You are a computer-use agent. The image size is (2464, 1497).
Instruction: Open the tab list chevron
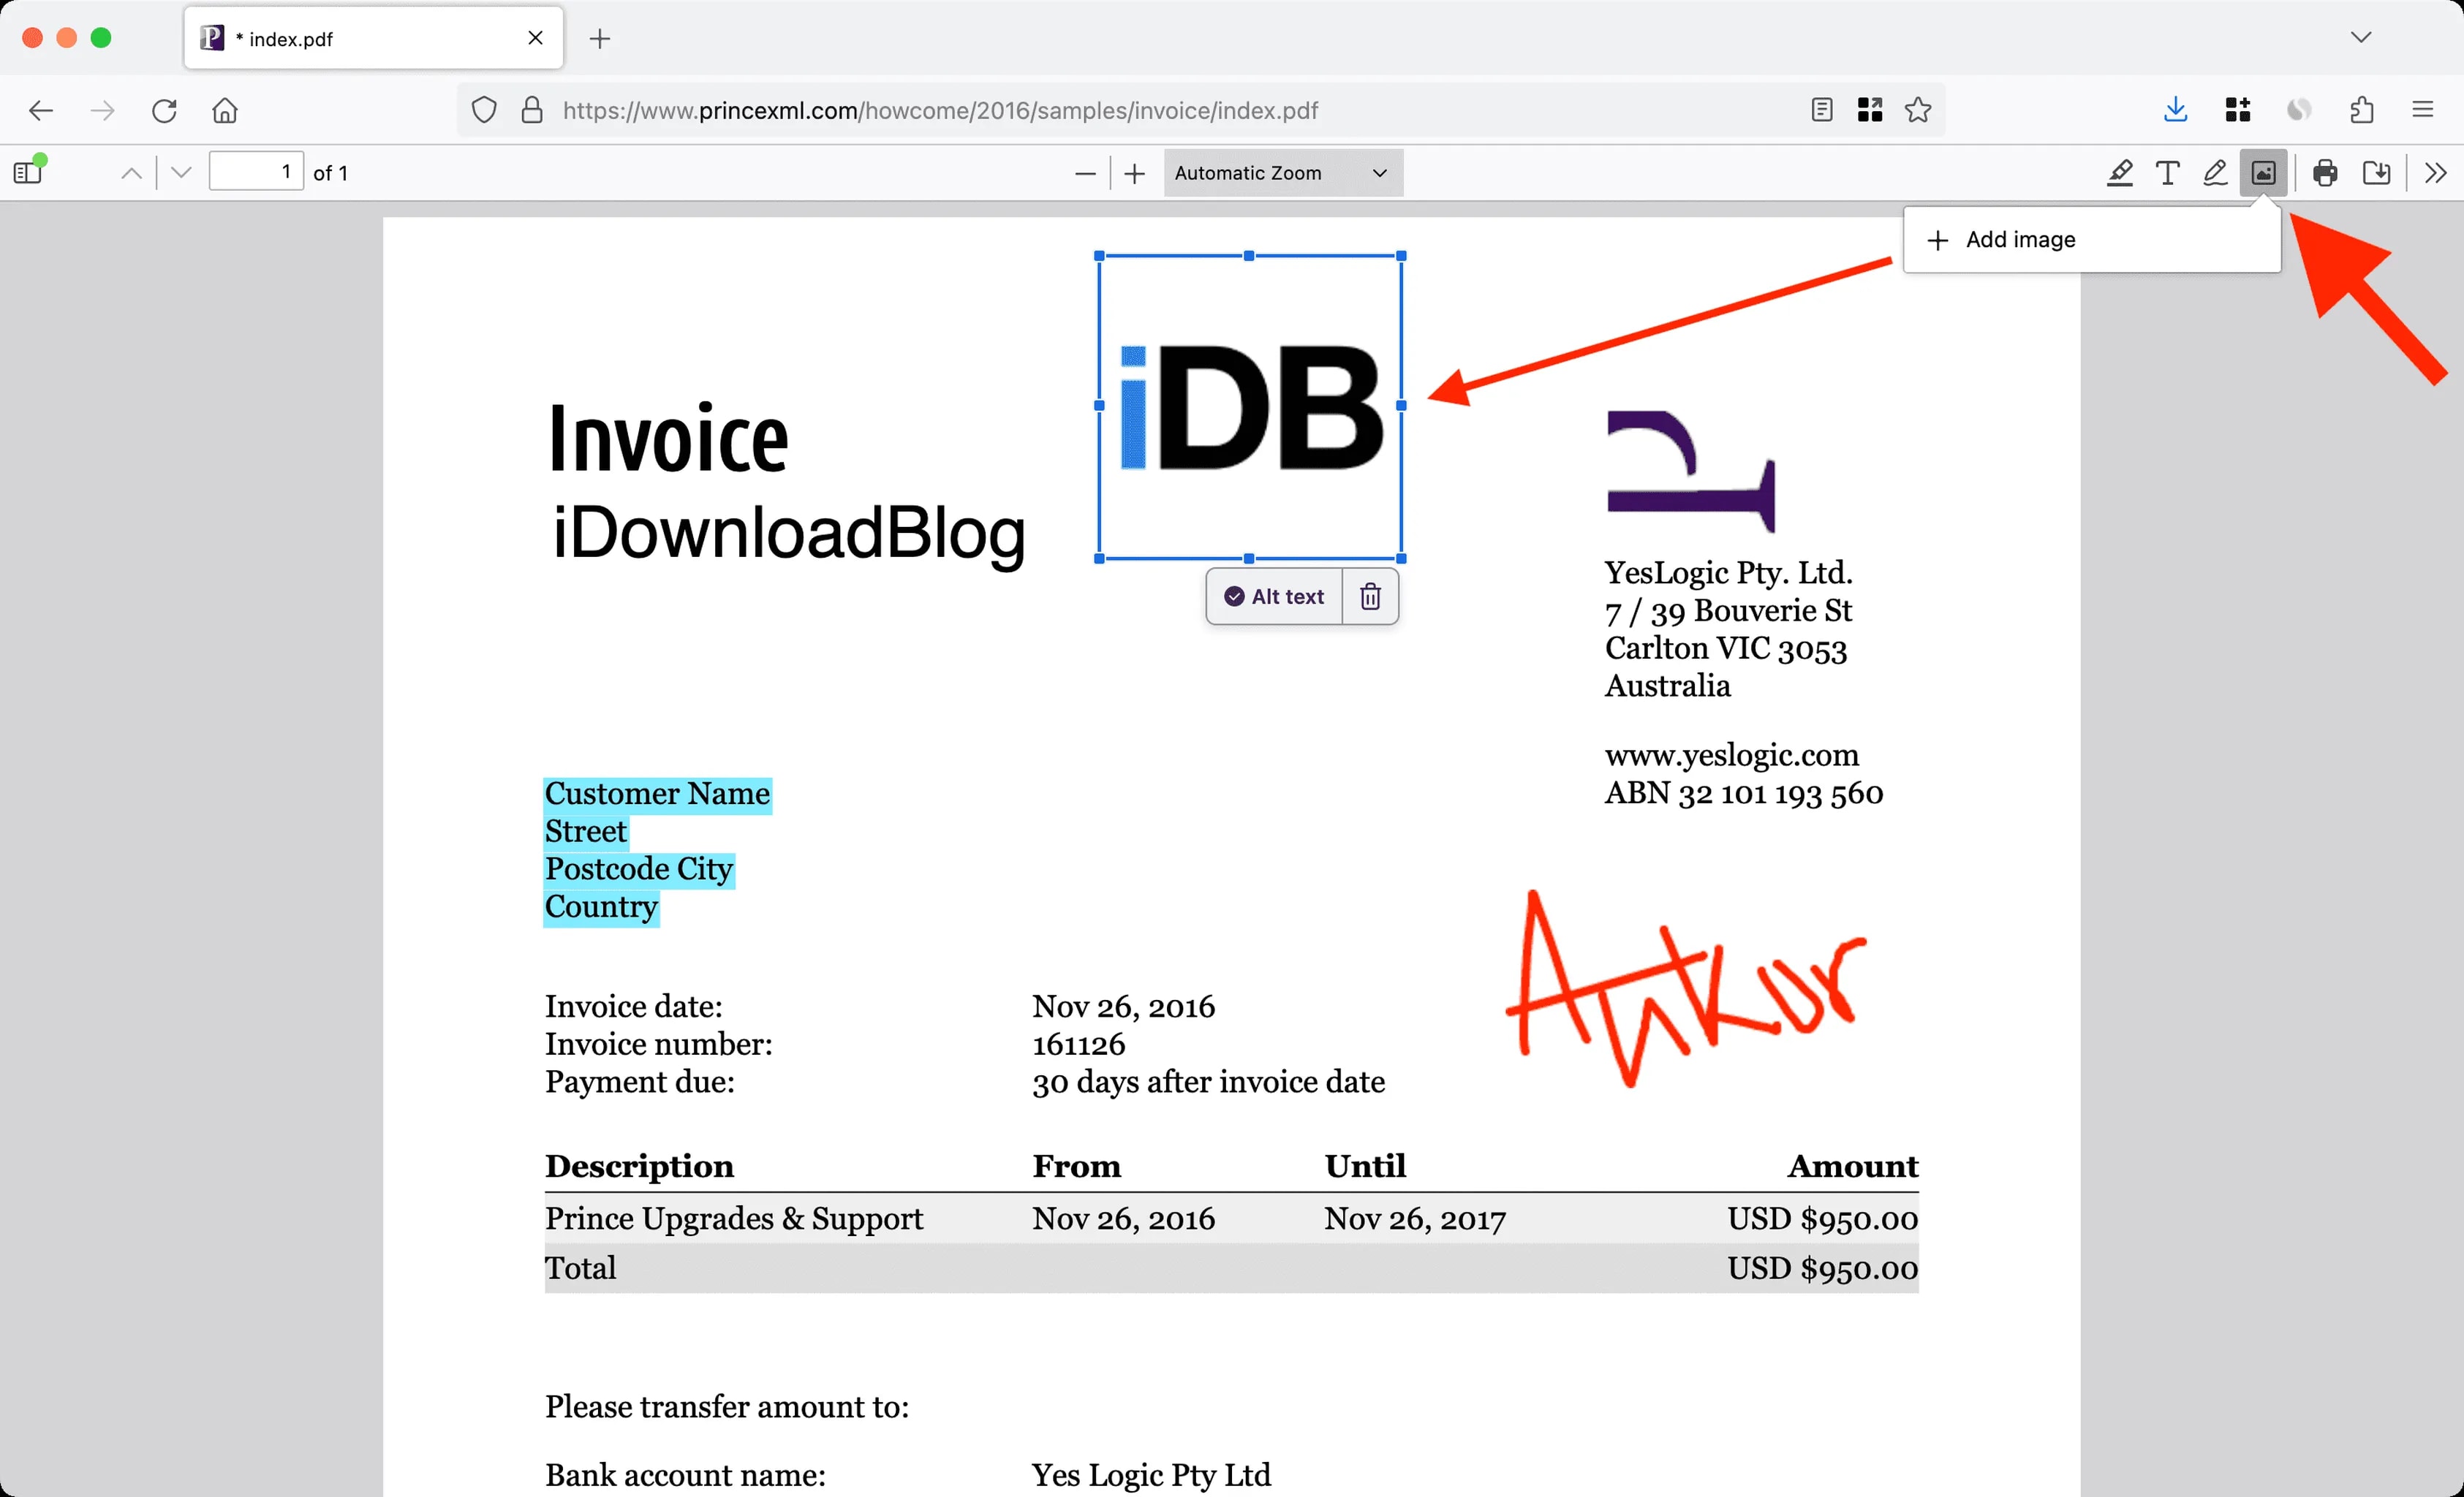pyautogui.click(x=2362, y=37)
